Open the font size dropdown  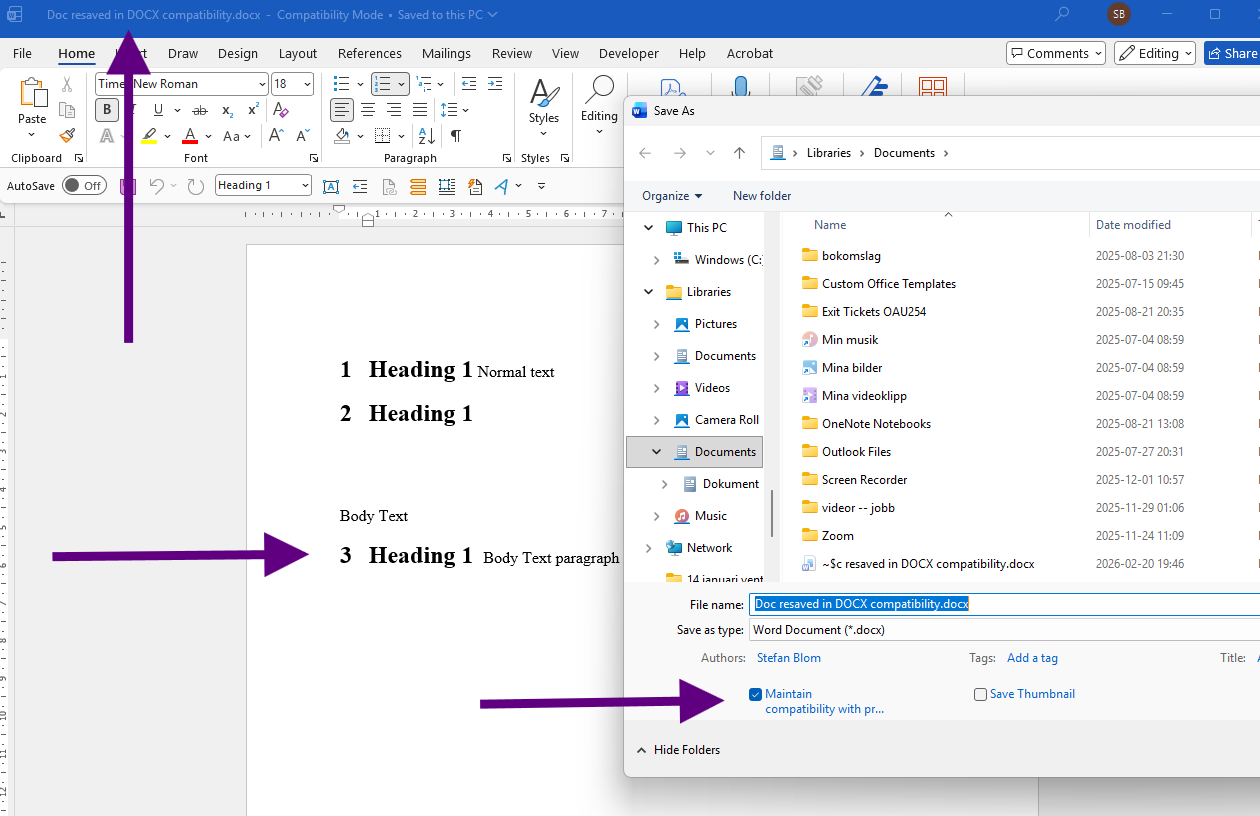[306, 84]
